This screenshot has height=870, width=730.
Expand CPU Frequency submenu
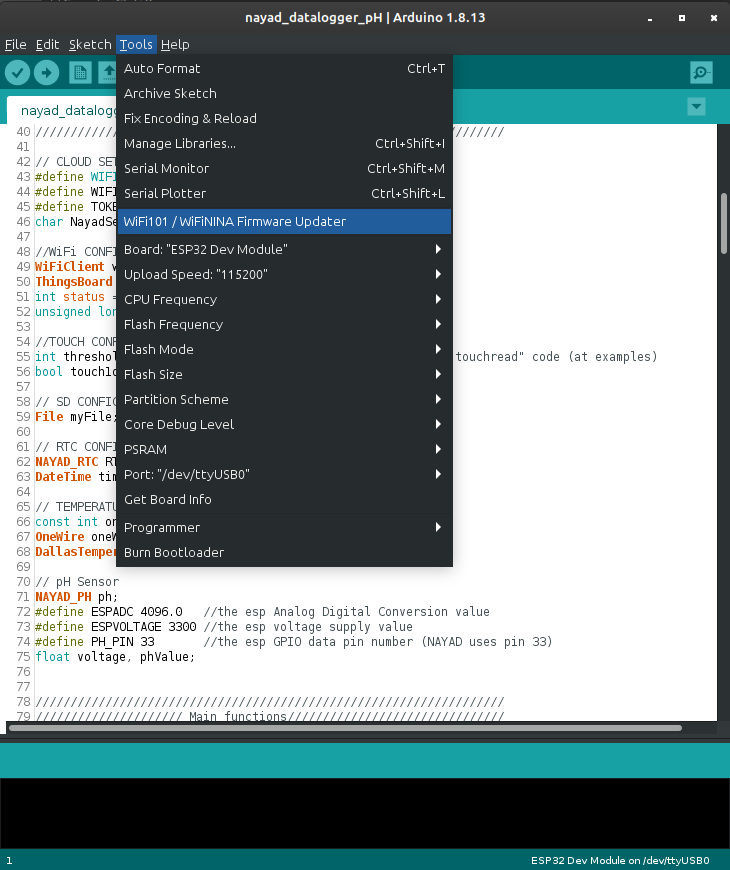tap(284, 299)
